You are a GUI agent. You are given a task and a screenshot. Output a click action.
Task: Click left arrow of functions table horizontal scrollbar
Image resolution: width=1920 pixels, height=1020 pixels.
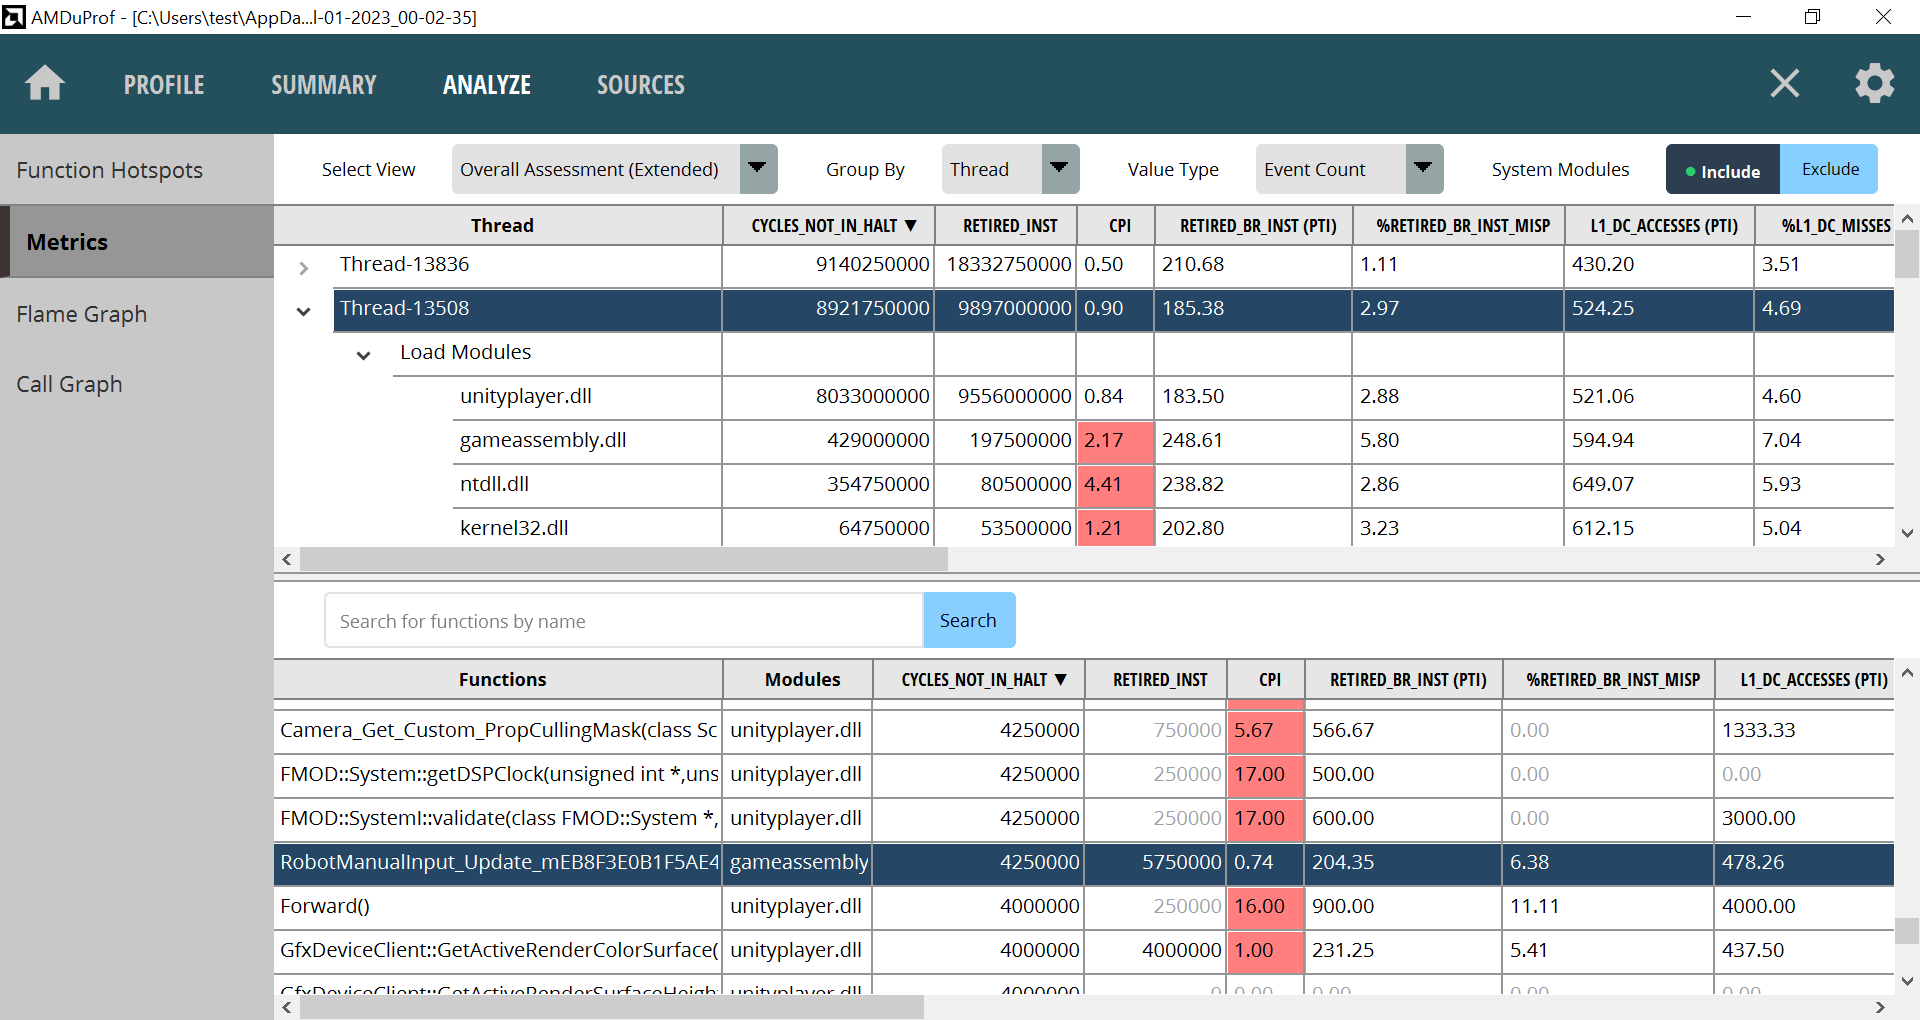(x=287, y=1007)
